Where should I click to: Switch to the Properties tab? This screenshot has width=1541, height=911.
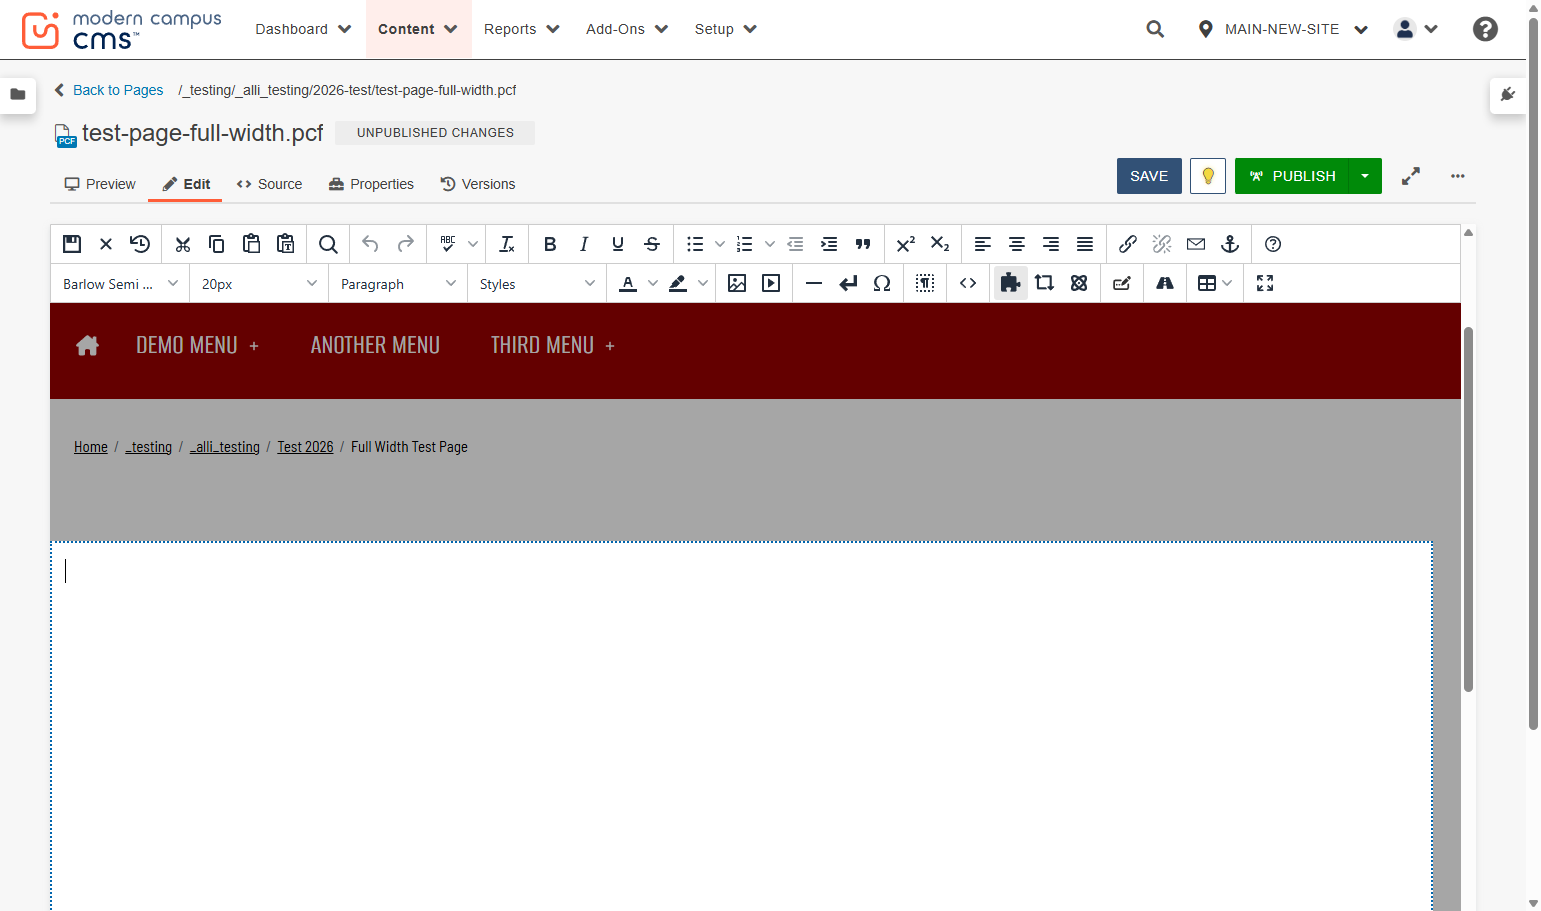coord(371,184)
